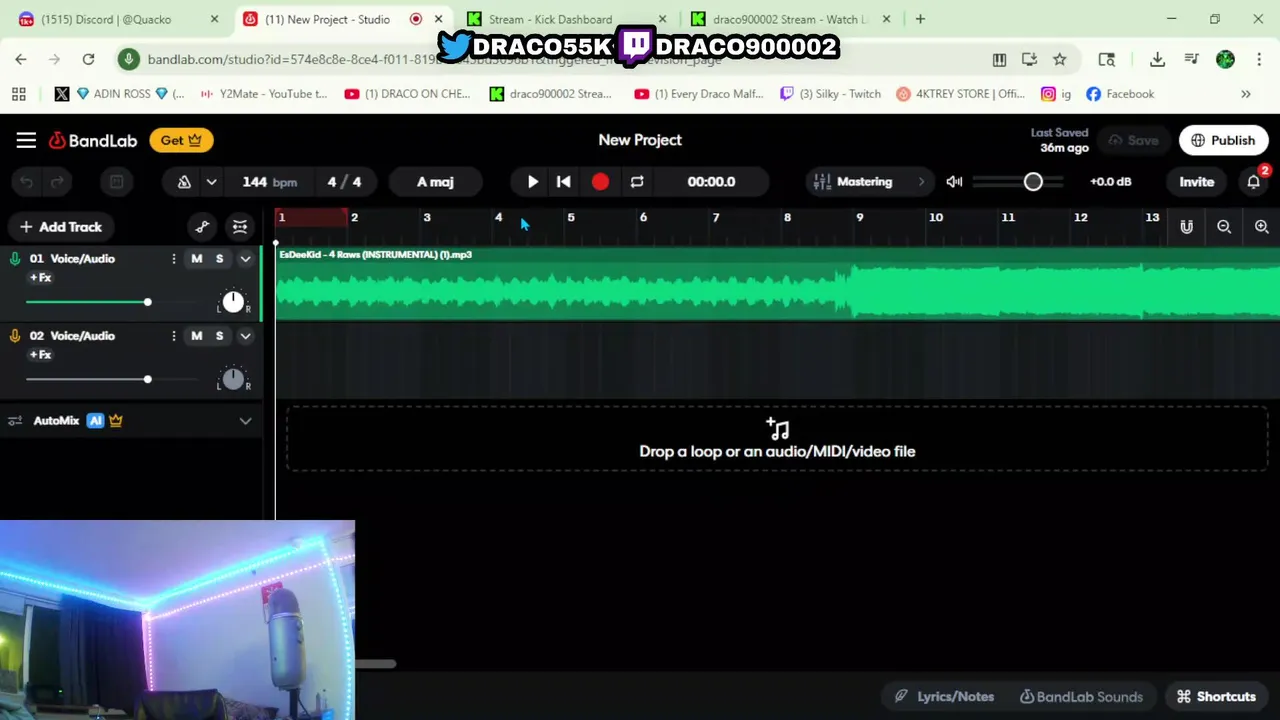Click the return-to-start button
The height and width of the screenshot is (720, 1280).
(x=564, y=182)
